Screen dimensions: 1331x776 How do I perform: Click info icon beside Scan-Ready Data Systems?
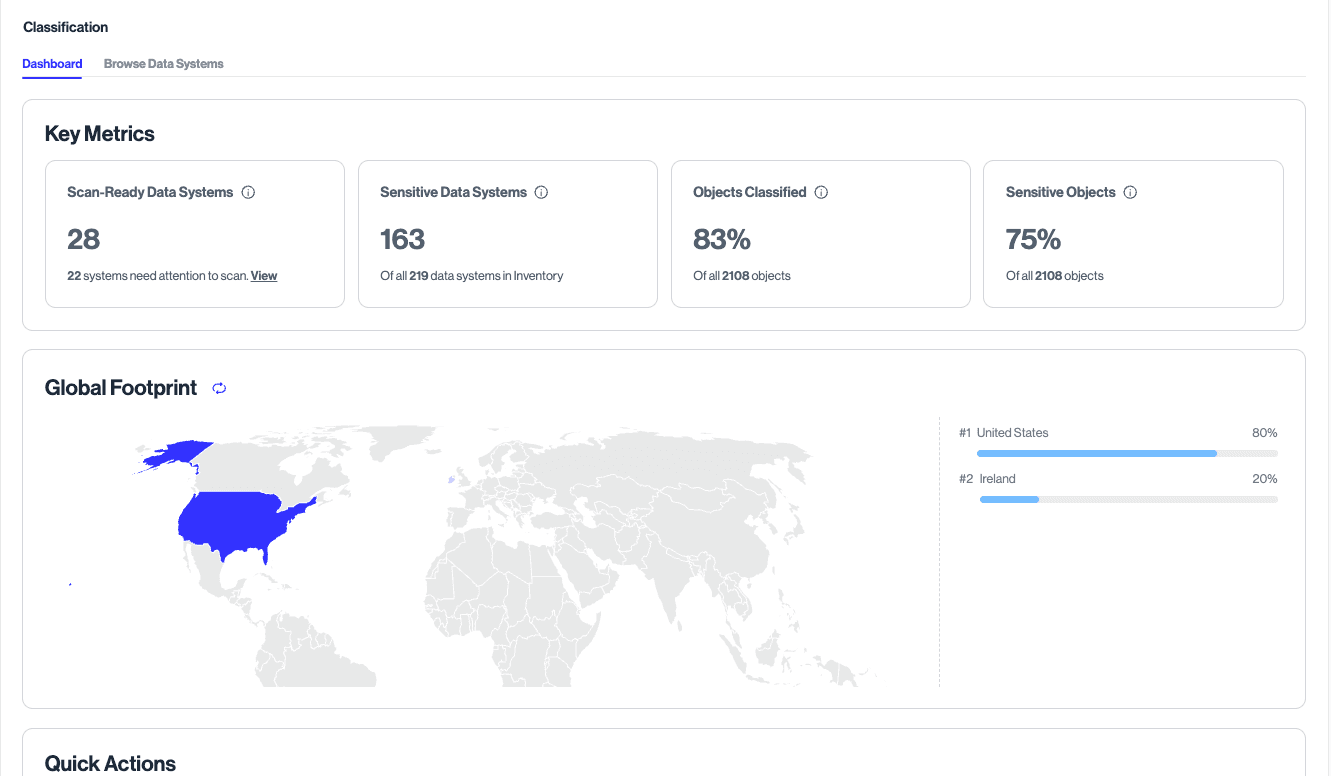tap(249, 192)
